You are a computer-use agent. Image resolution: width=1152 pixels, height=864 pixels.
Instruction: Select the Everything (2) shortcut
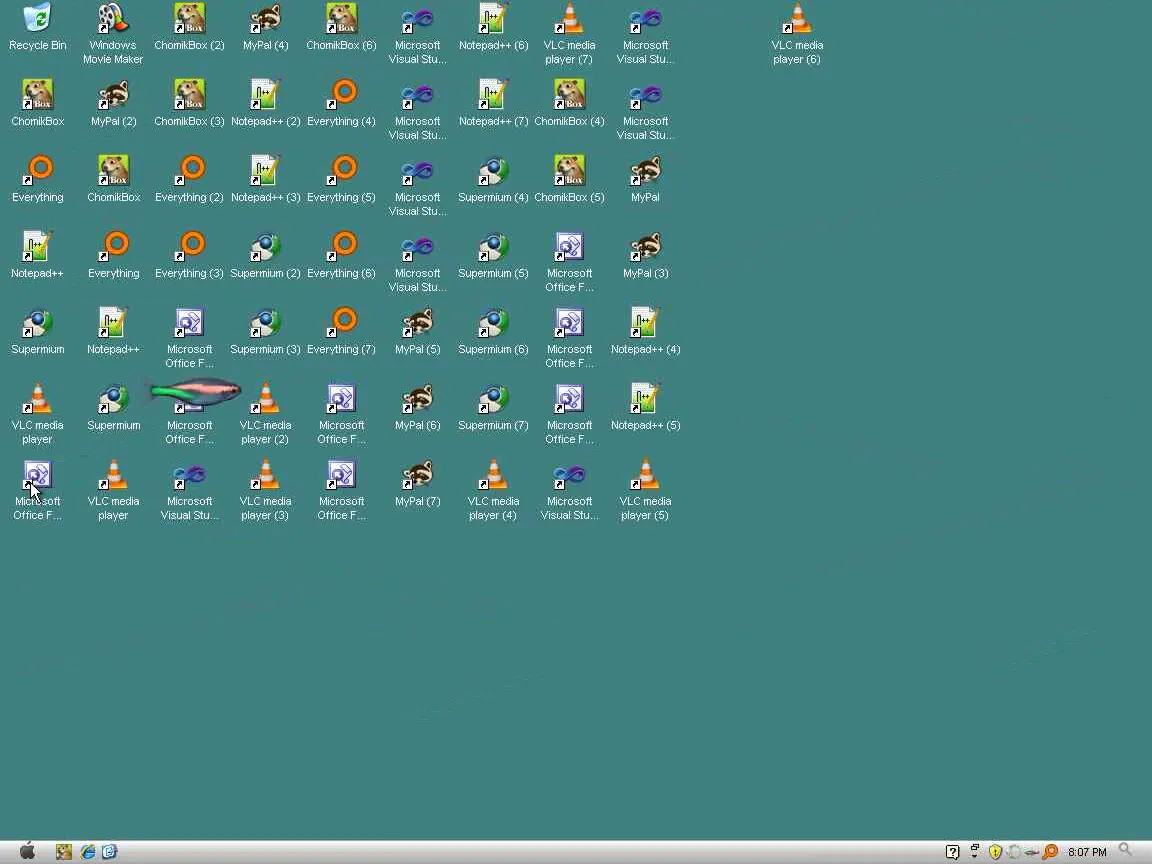[x=190, y=180]
